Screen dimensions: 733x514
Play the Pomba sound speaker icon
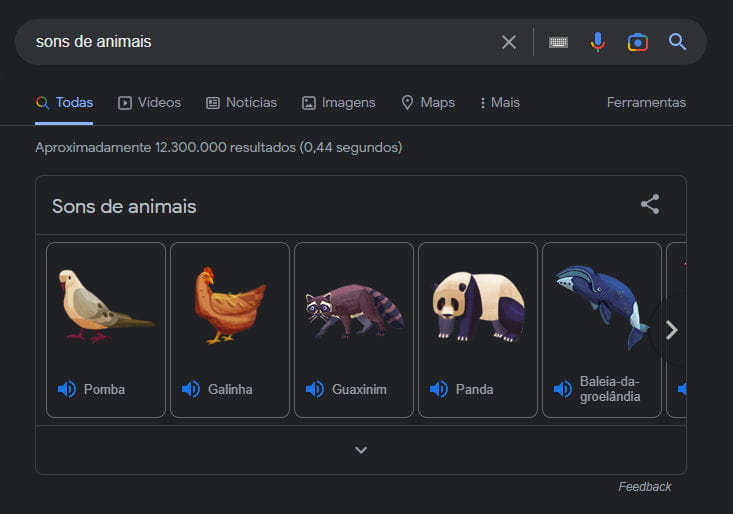click(x=67, y=389)
